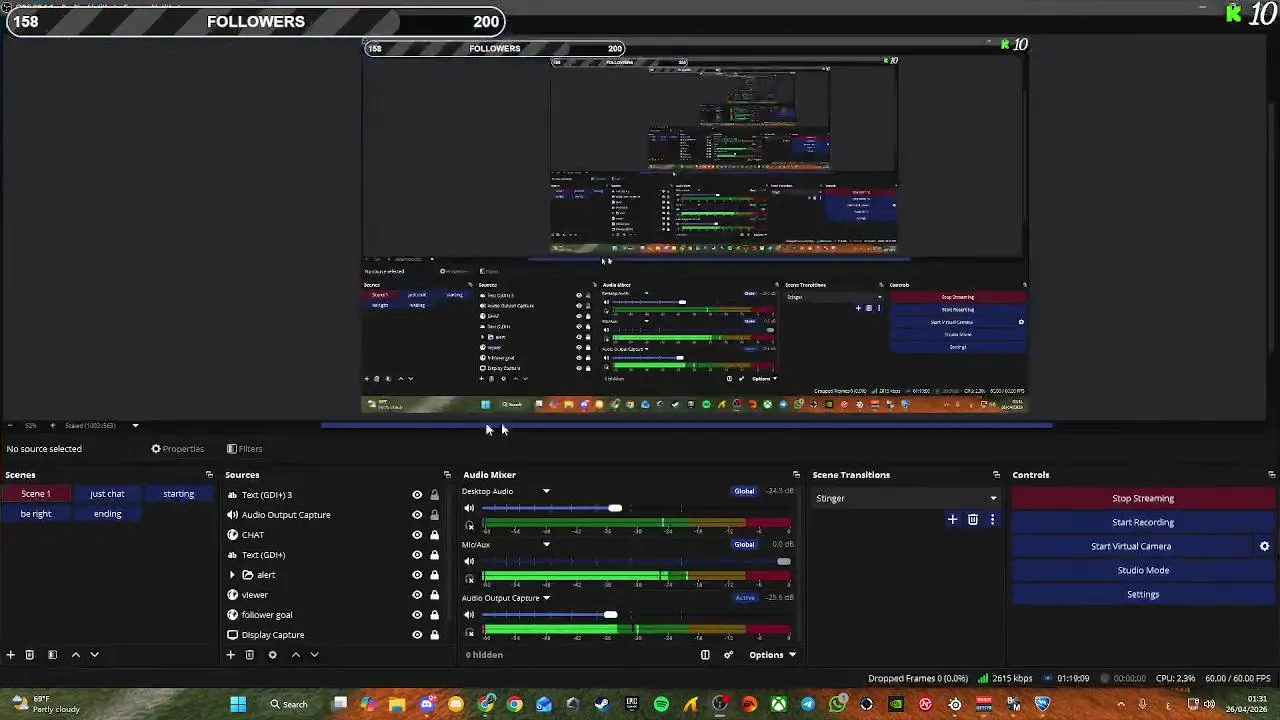
Task: Open source Properties button
Action: 177,449
